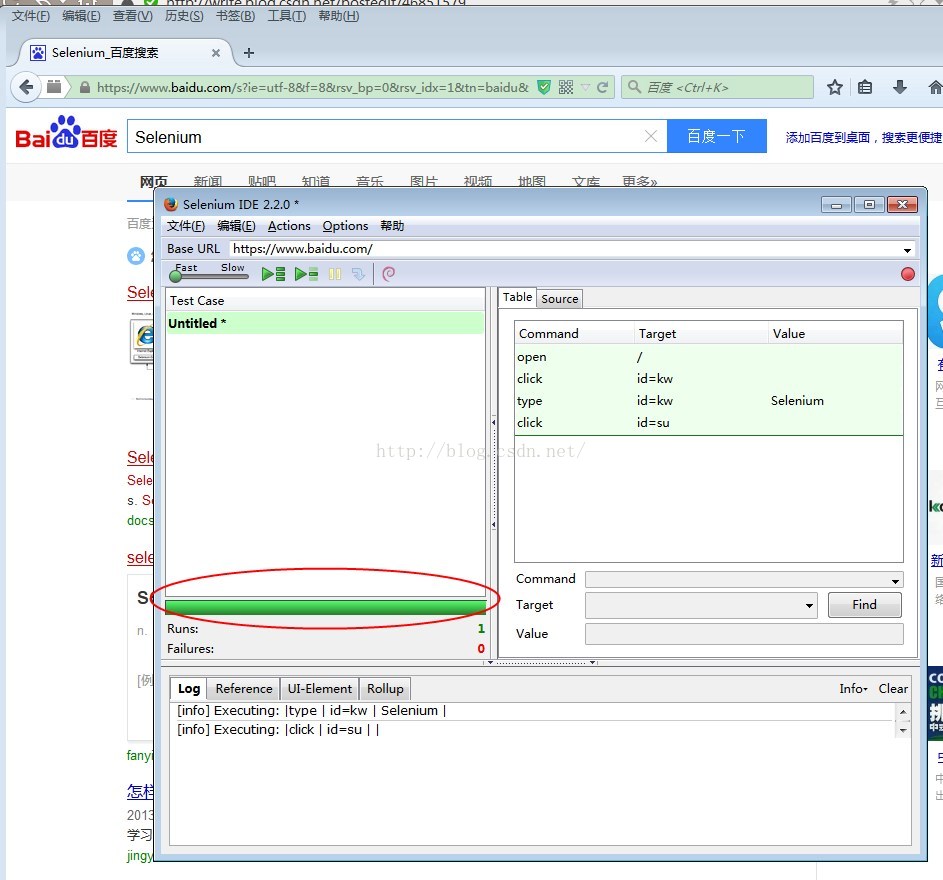Apply rollup rules spiral icon
Viewport: 943px width, 880px height.
click(x=389, y=274)
